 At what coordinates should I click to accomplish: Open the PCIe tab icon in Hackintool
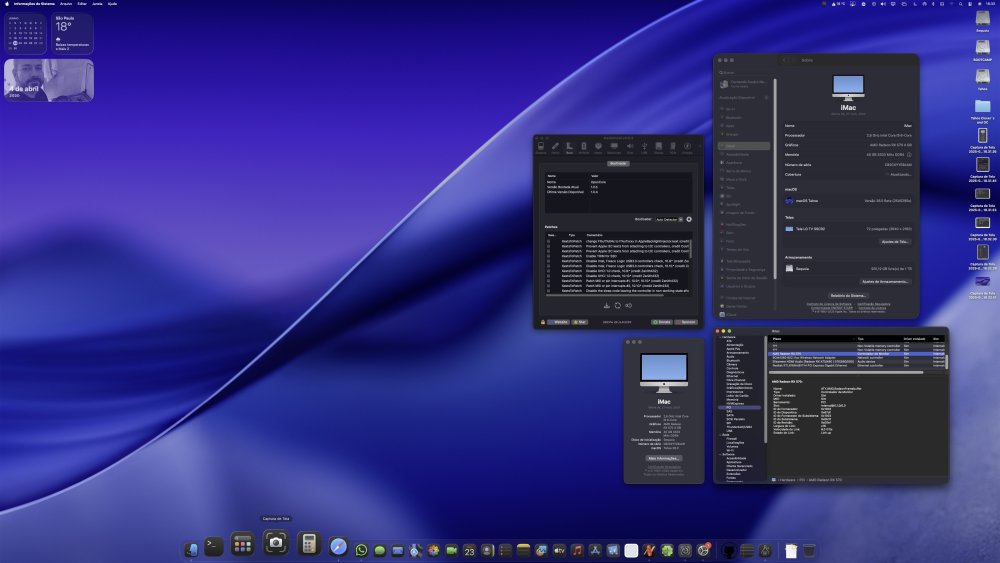[673, 147]
